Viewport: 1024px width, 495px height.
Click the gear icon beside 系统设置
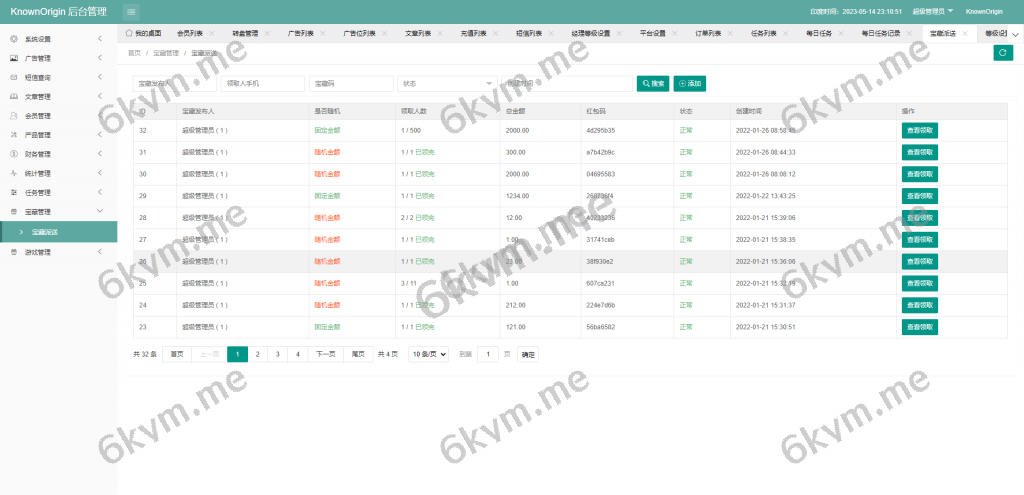click(x=13, y=39)
